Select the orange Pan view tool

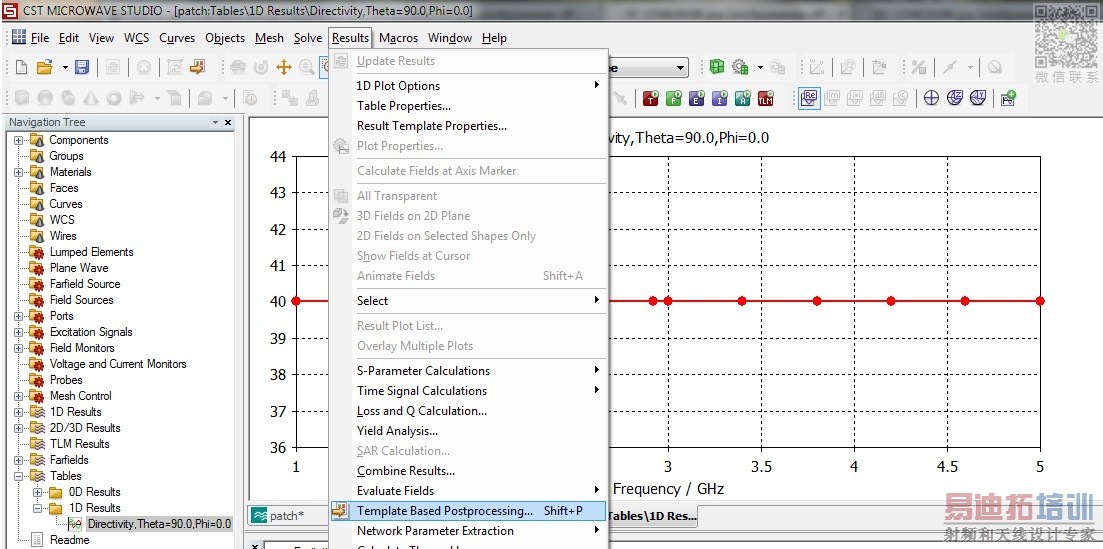point(283,68)
